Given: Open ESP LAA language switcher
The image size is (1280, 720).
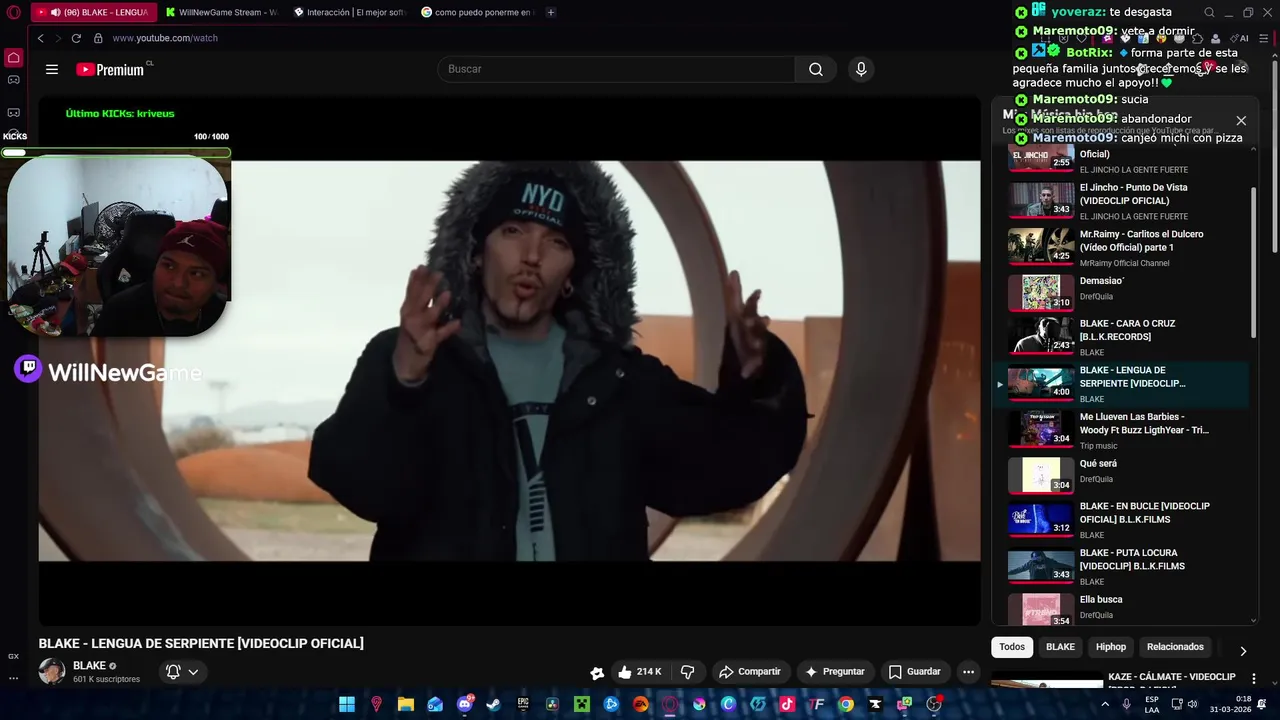Looking at the screenshot, I should click(1152, 704).
